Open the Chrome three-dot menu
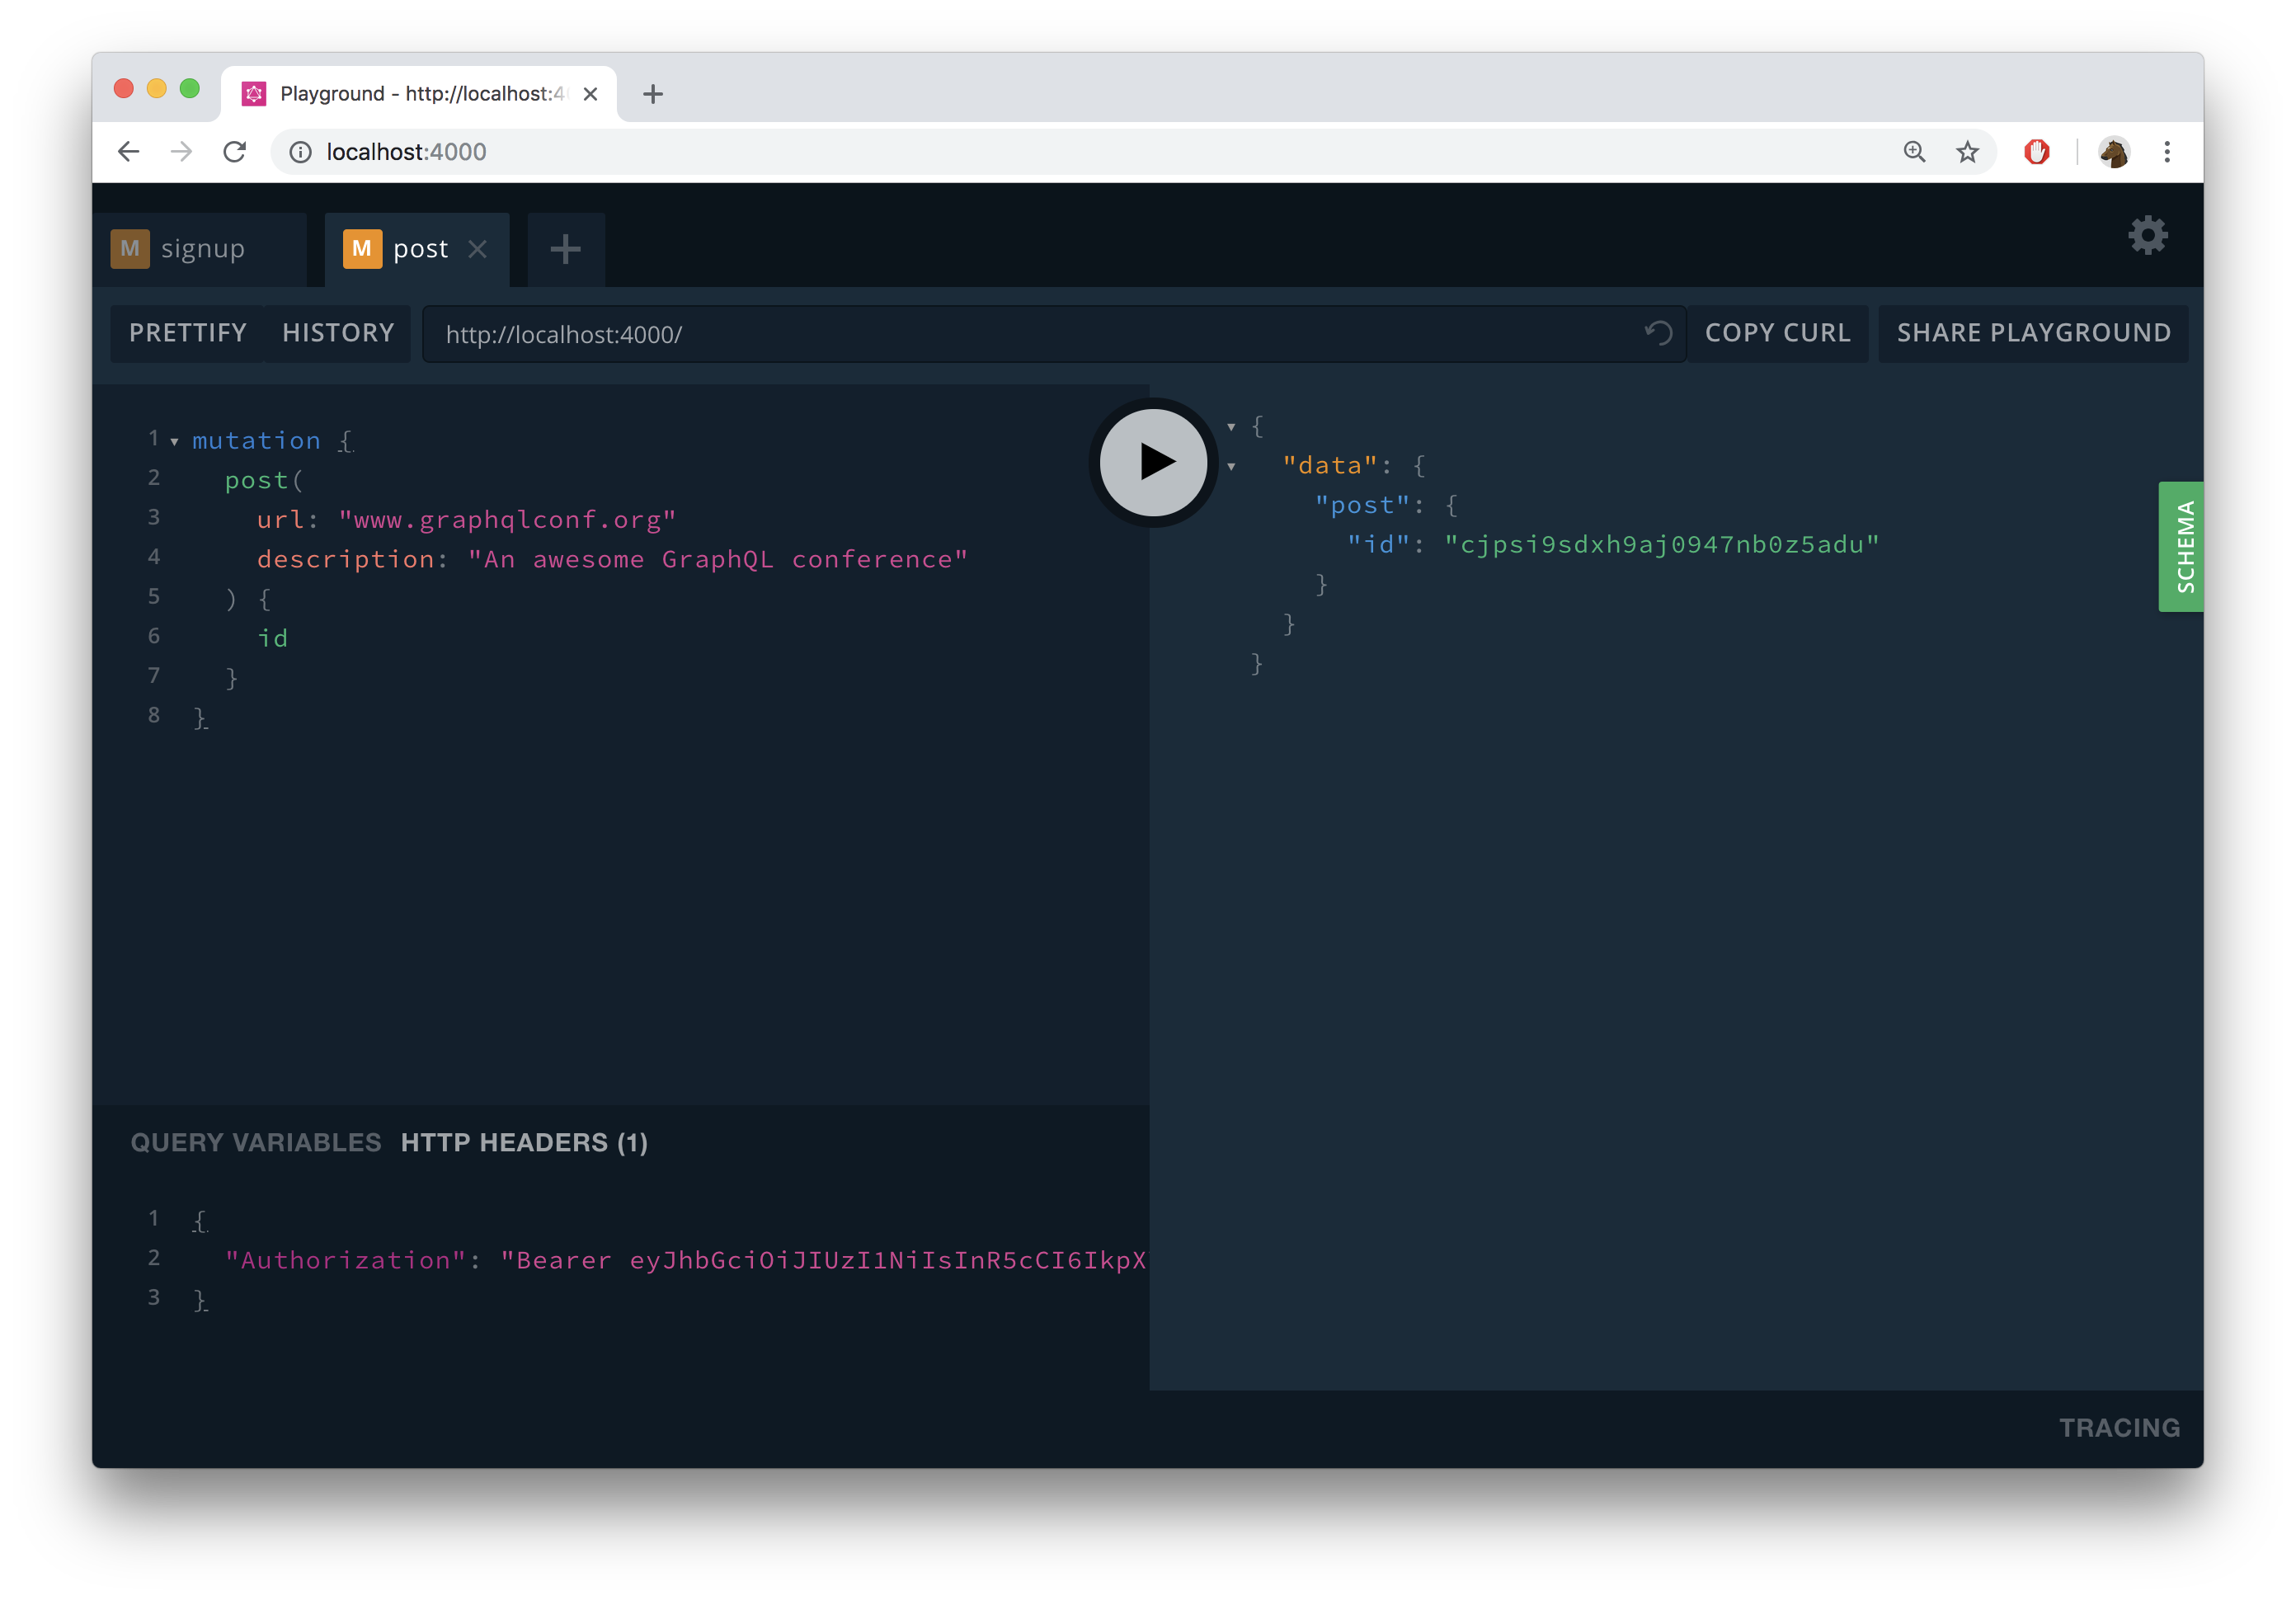Screen dimensions: 2296x1600 tap(2167, 152)
